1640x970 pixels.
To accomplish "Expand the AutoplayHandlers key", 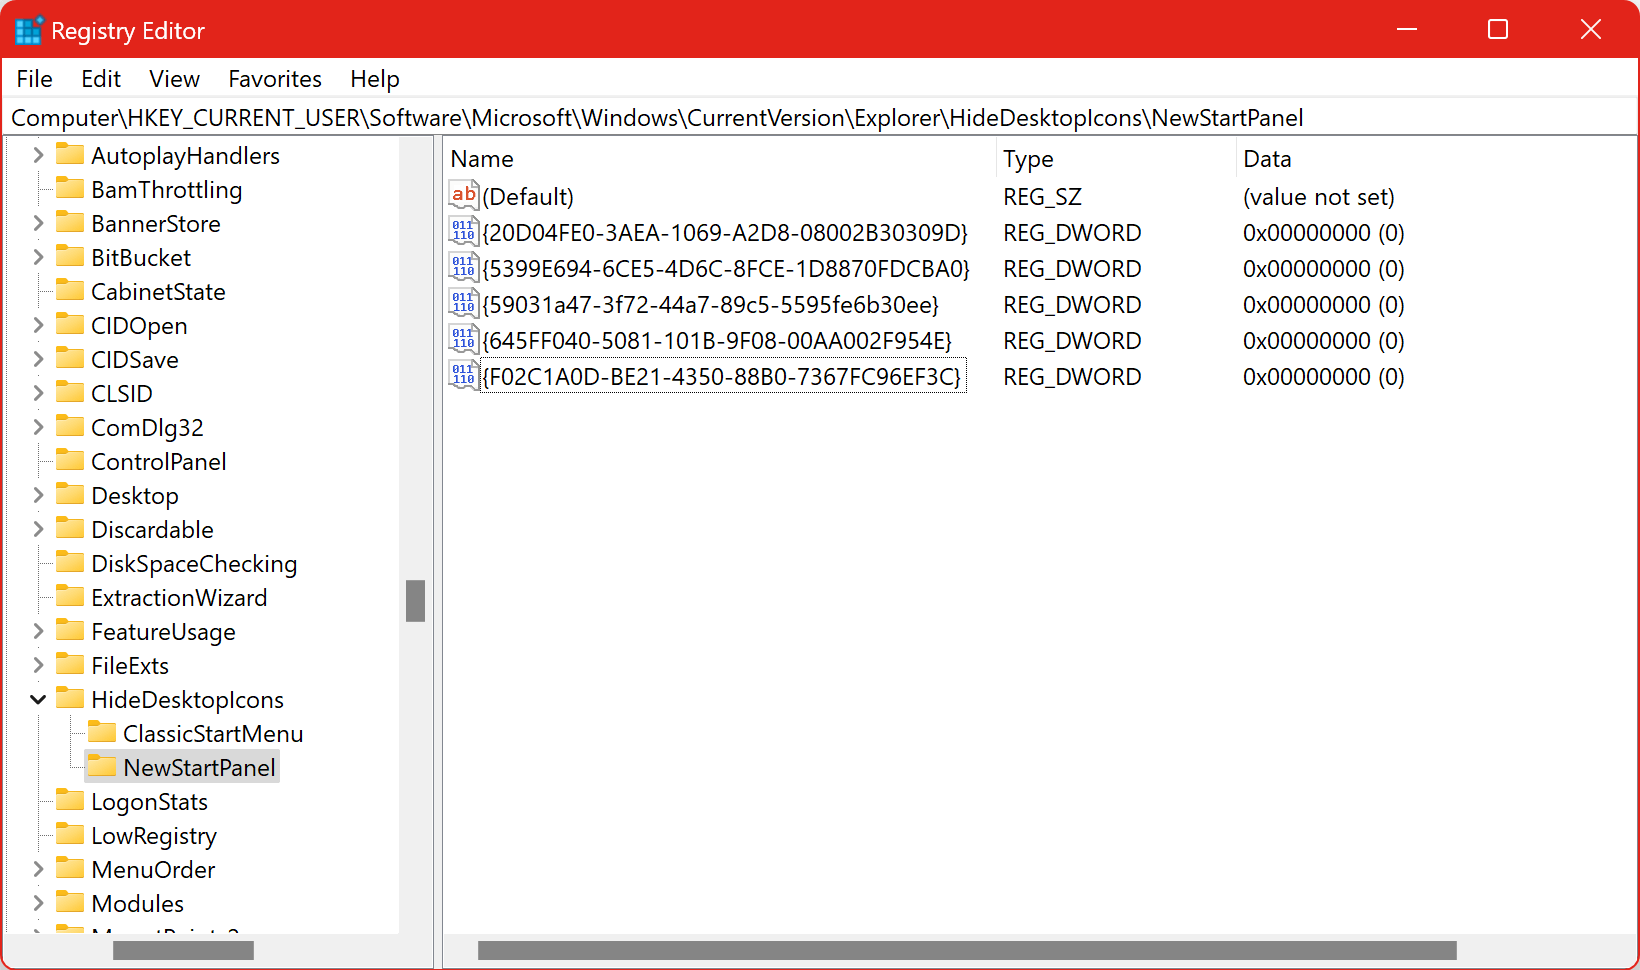I will tap(38, 155).
